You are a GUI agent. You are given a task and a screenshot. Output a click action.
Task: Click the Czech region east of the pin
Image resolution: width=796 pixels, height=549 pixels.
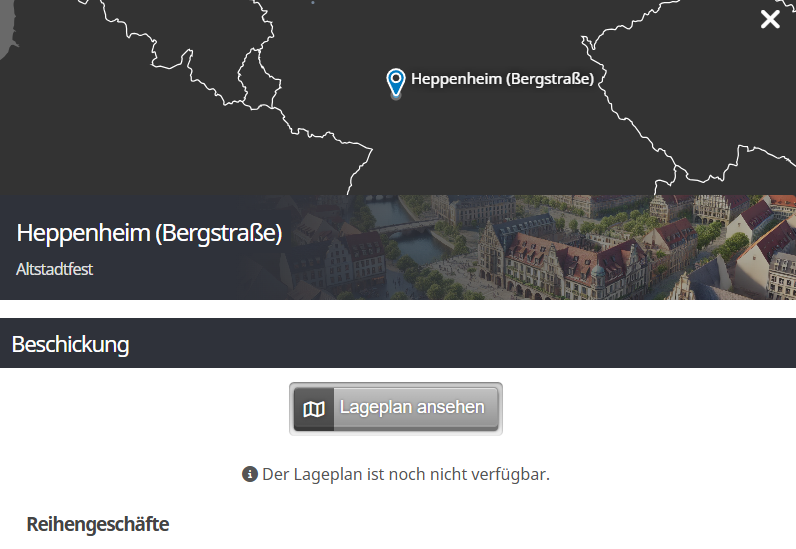point(690,80)
